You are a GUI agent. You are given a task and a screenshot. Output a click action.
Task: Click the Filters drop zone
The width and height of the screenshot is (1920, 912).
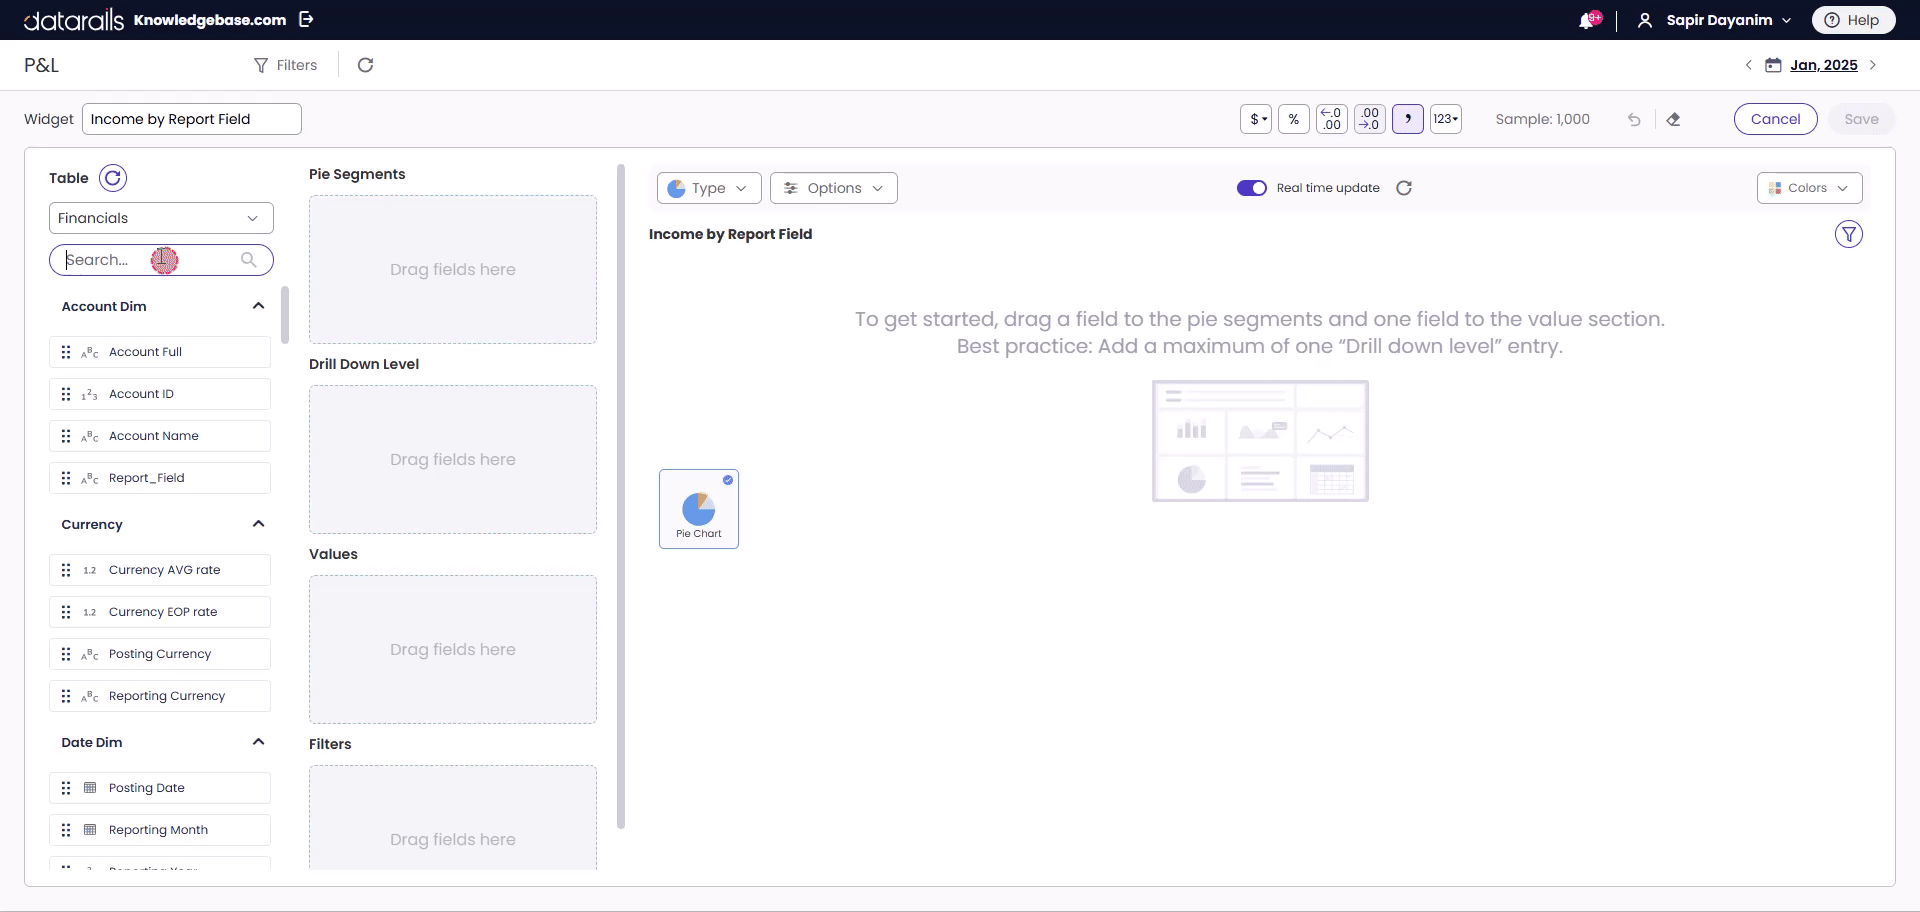[453, 818]
